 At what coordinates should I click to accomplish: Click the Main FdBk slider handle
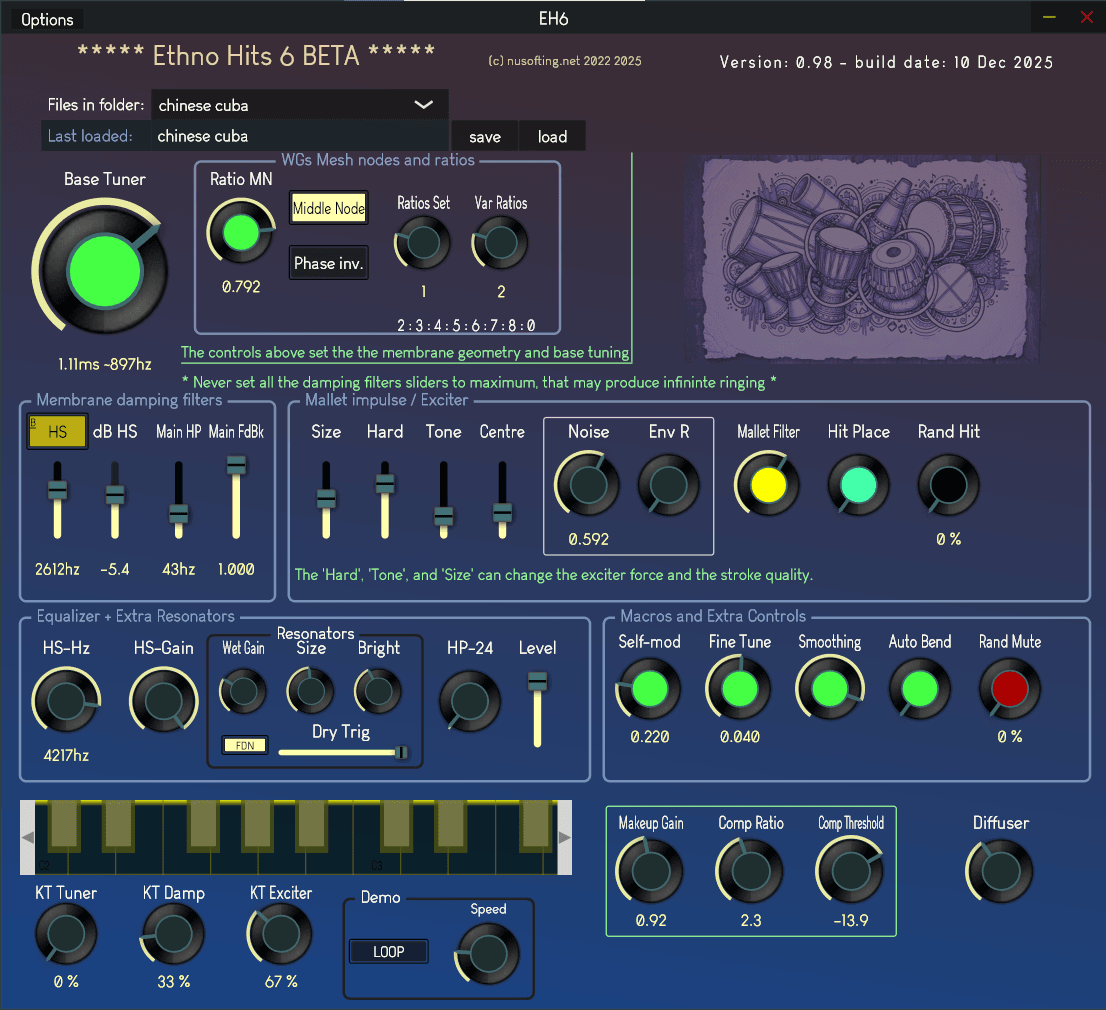point(237,465)
